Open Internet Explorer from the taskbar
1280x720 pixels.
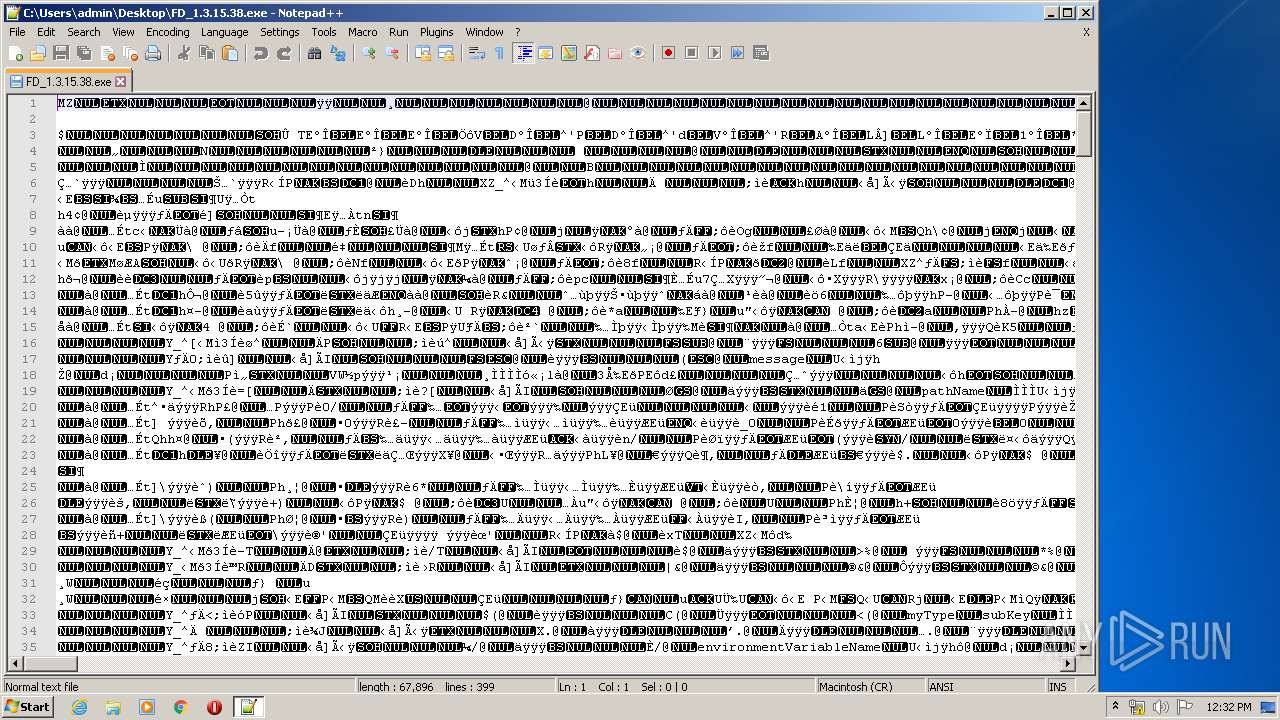80,707
